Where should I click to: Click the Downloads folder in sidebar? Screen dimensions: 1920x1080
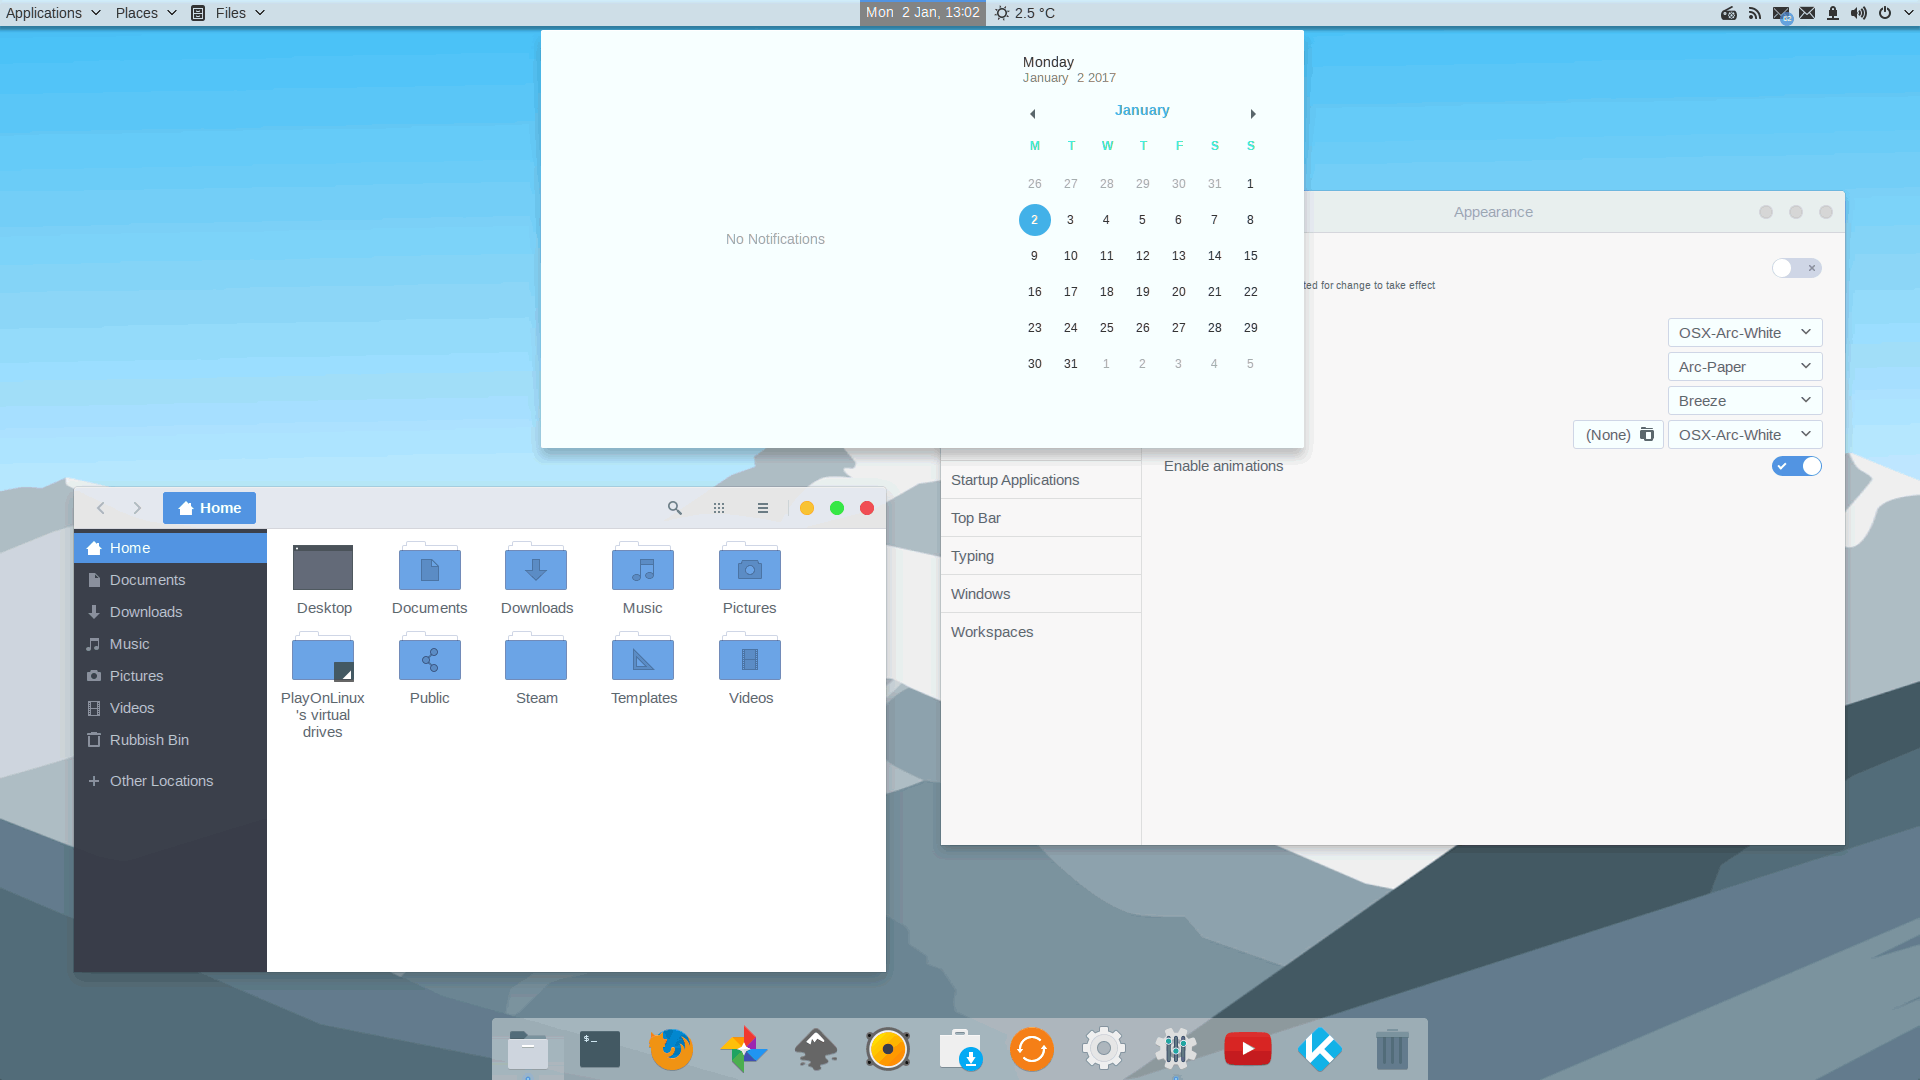(x=145, y=612)
